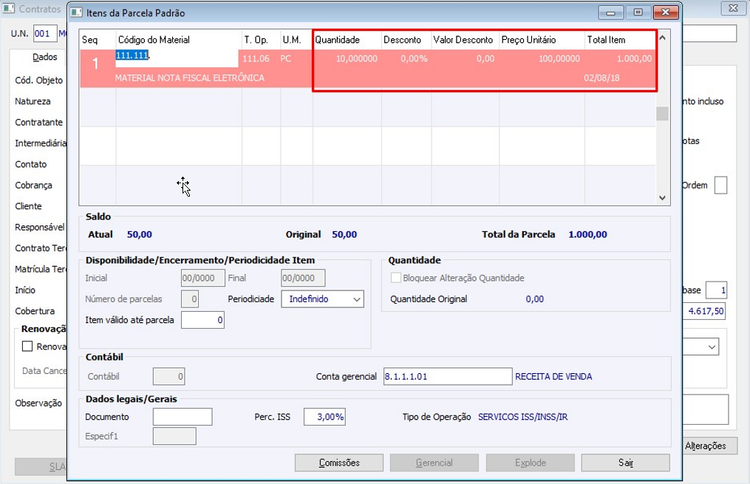
Task: Close the background Contratos window
Action: point(733,8)
